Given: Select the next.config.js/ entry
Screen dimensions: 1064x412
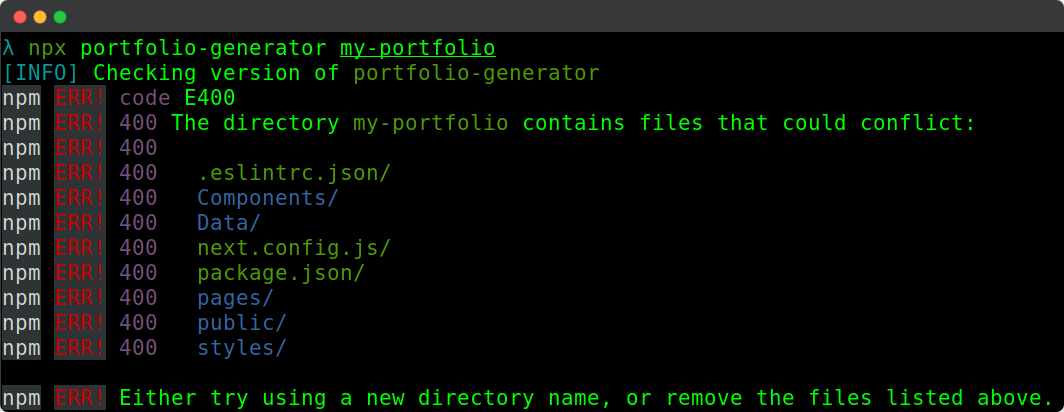Looking at the screenshot, I should (294, 248).
